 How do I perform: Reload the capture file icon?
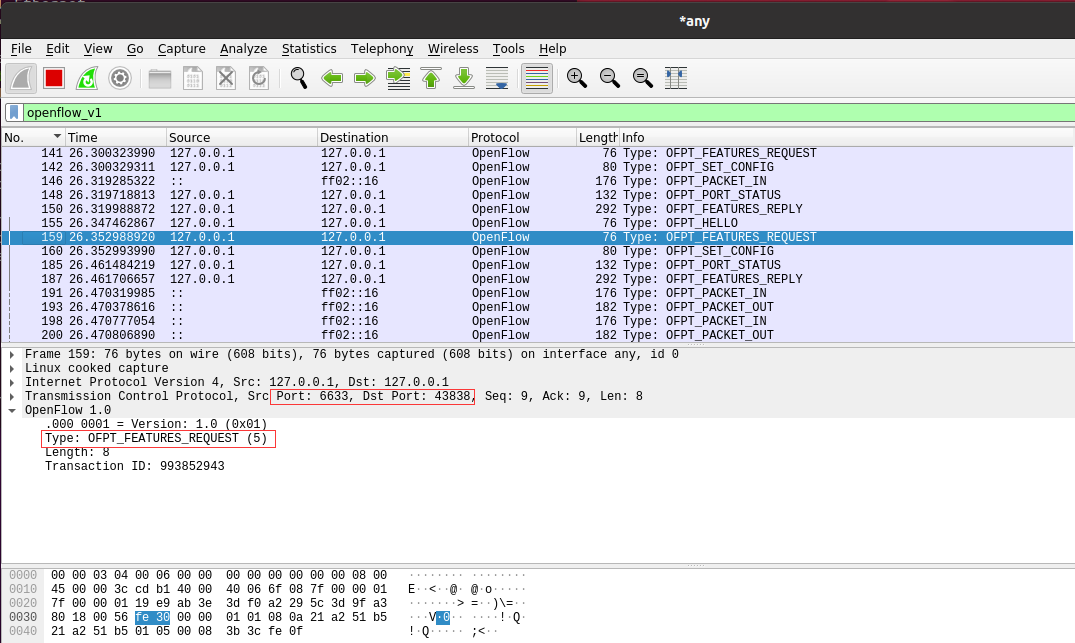click(x=258, y=78)
